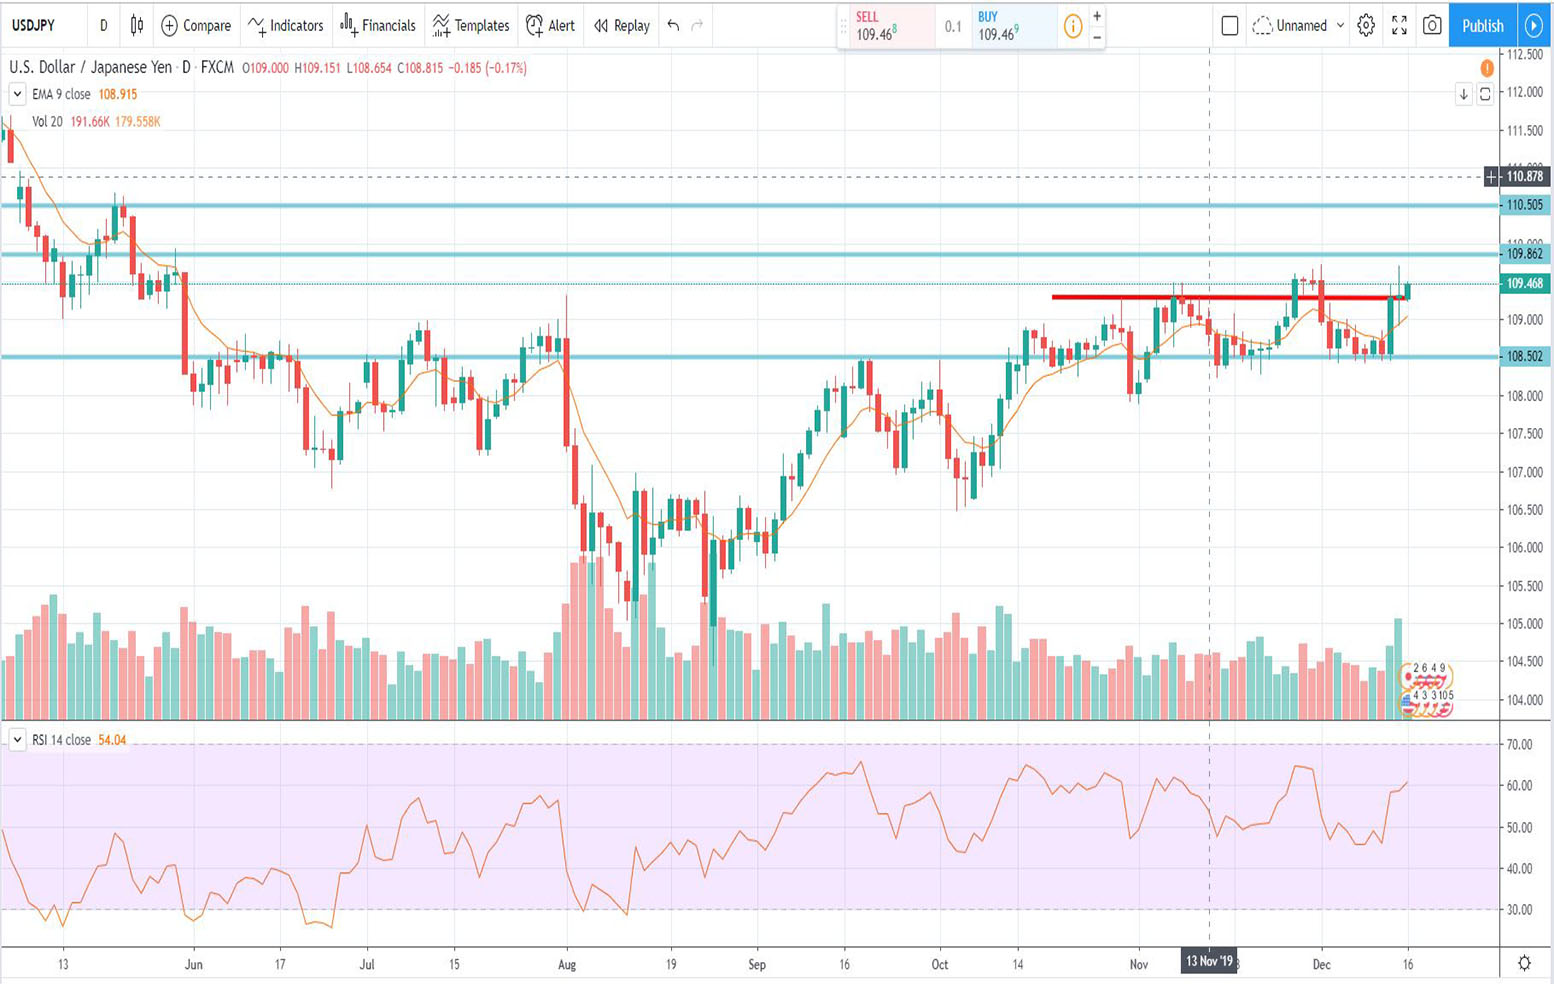Expand the Unnamed layout dropdown
This screenshot has height=984, width=1554.
tap(1339, 26)
